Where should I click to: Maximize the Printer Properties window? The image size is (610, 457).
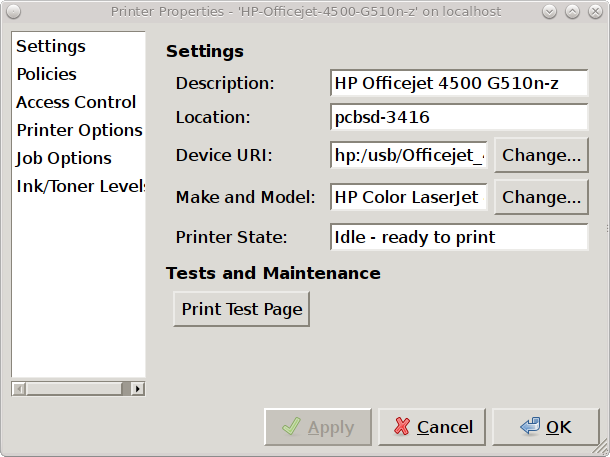[x=572, y=12]
